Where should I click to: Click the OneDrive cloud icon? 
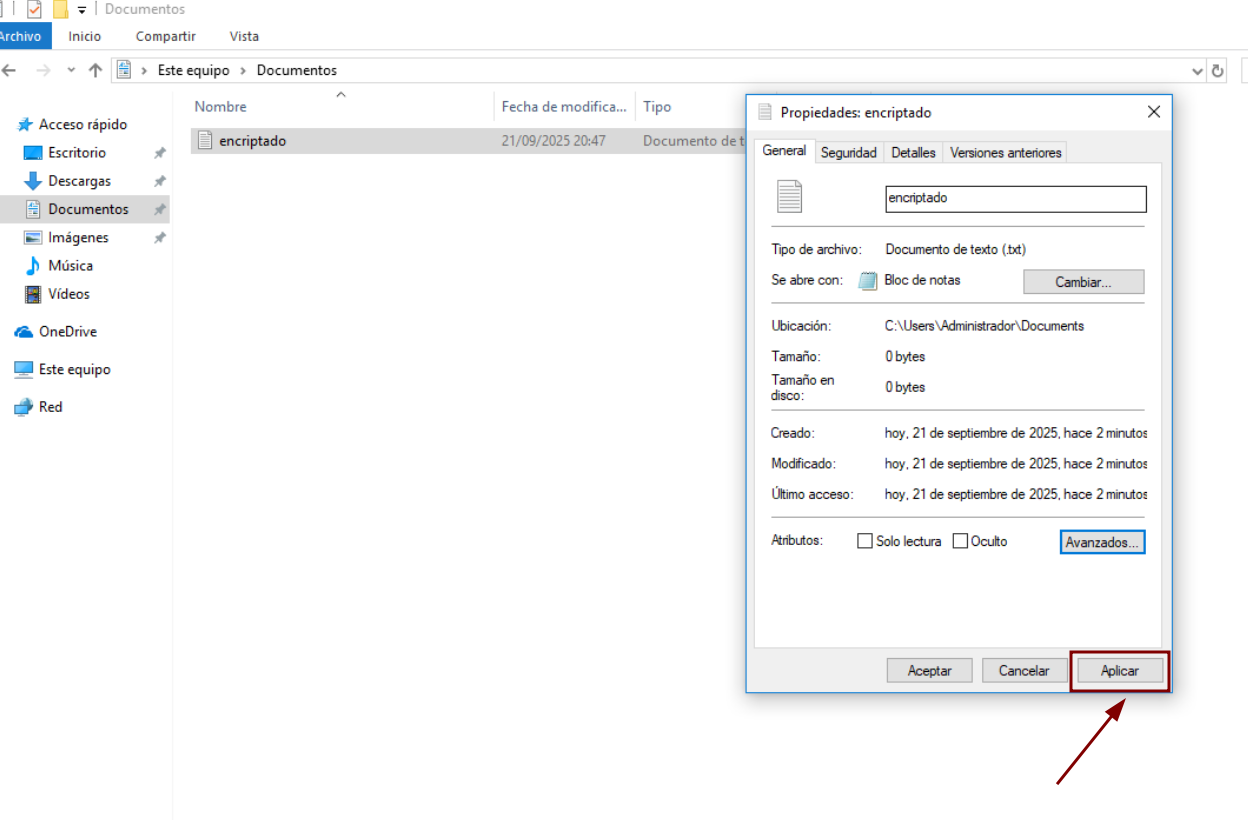24,331
